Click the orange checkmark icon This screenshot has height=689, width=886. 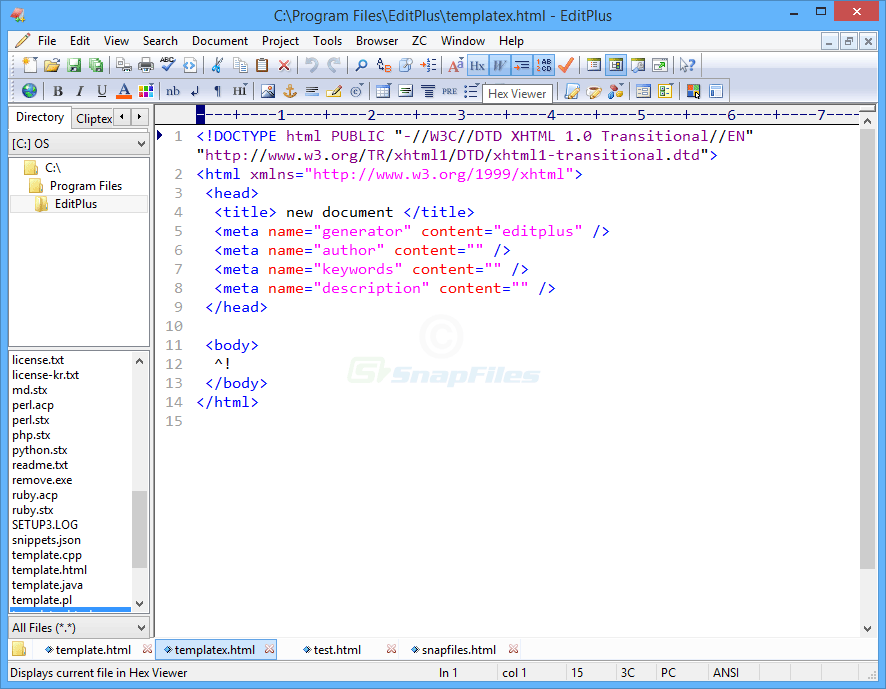pyautogui.click(x=566, y=65)
